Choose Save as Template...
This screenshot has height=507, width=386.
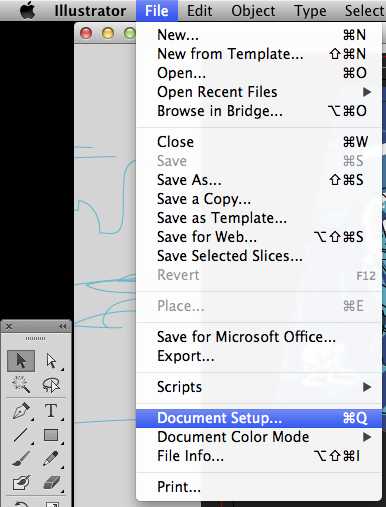pos(259,218)
